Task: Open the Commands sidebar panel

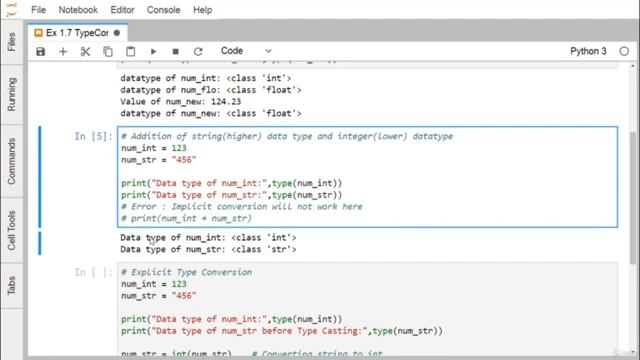Action: click(11, 161)
